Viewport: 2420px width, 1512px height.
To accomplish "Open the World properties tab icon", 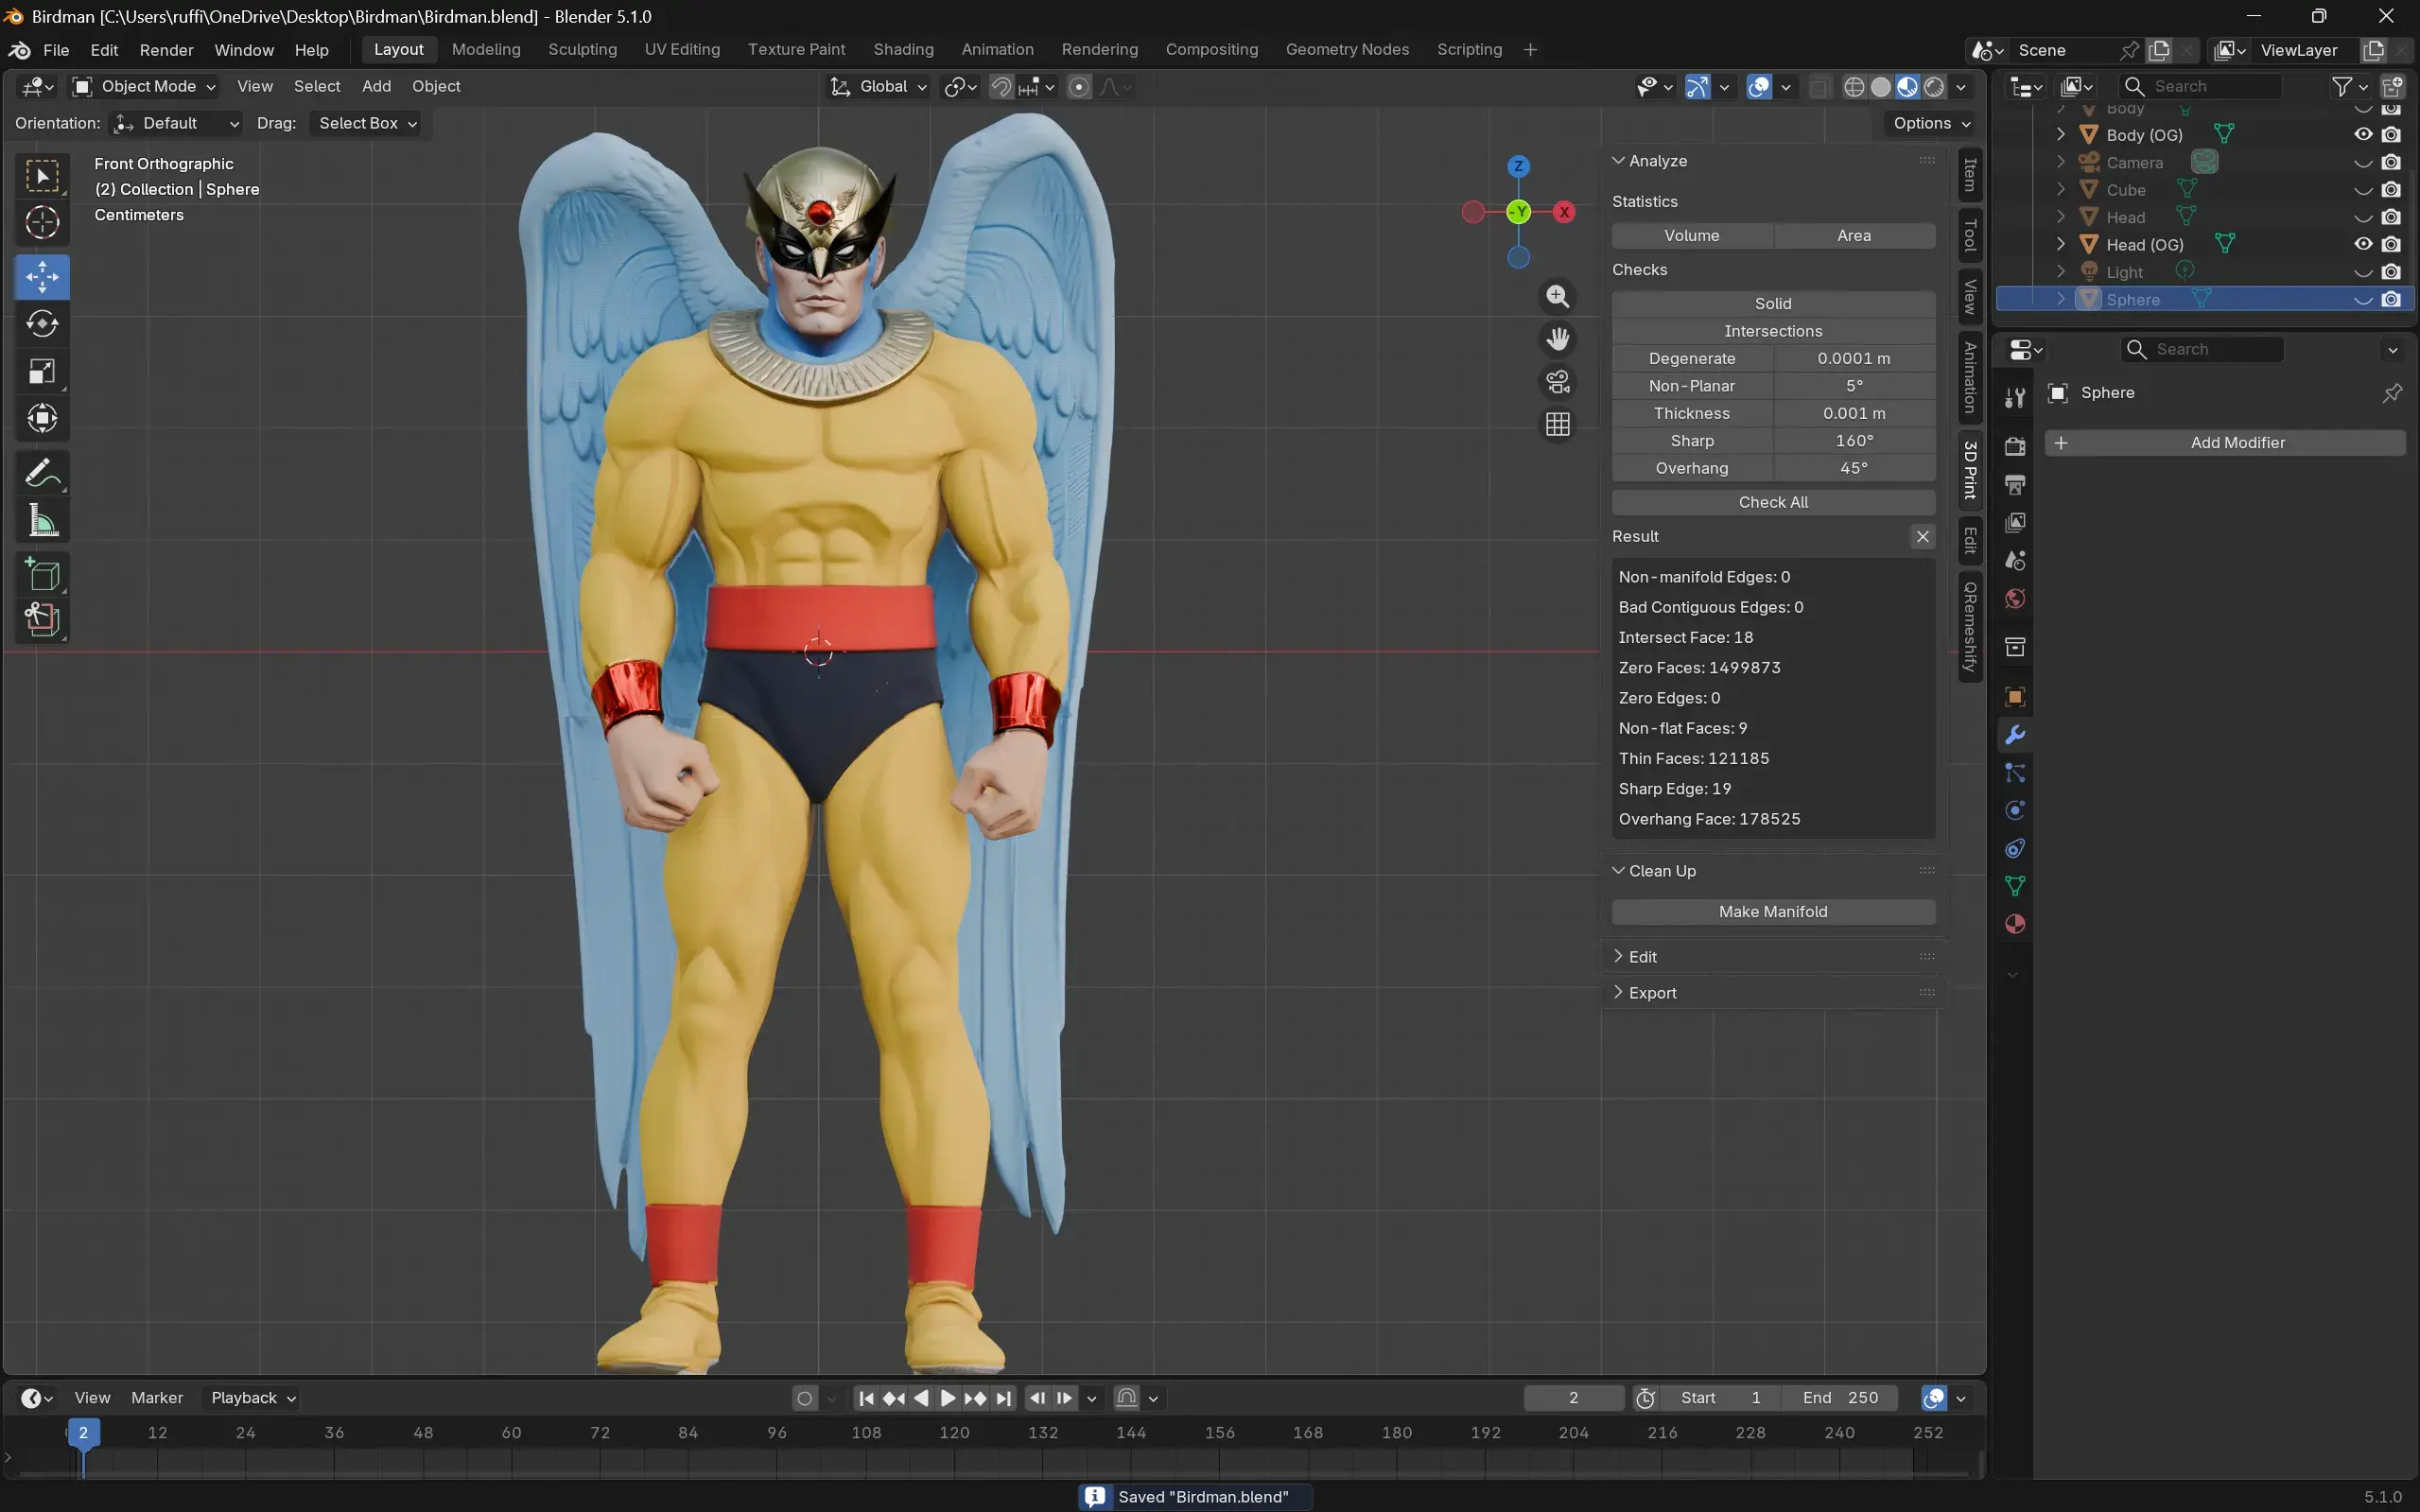I will (x=2014, y=598).
